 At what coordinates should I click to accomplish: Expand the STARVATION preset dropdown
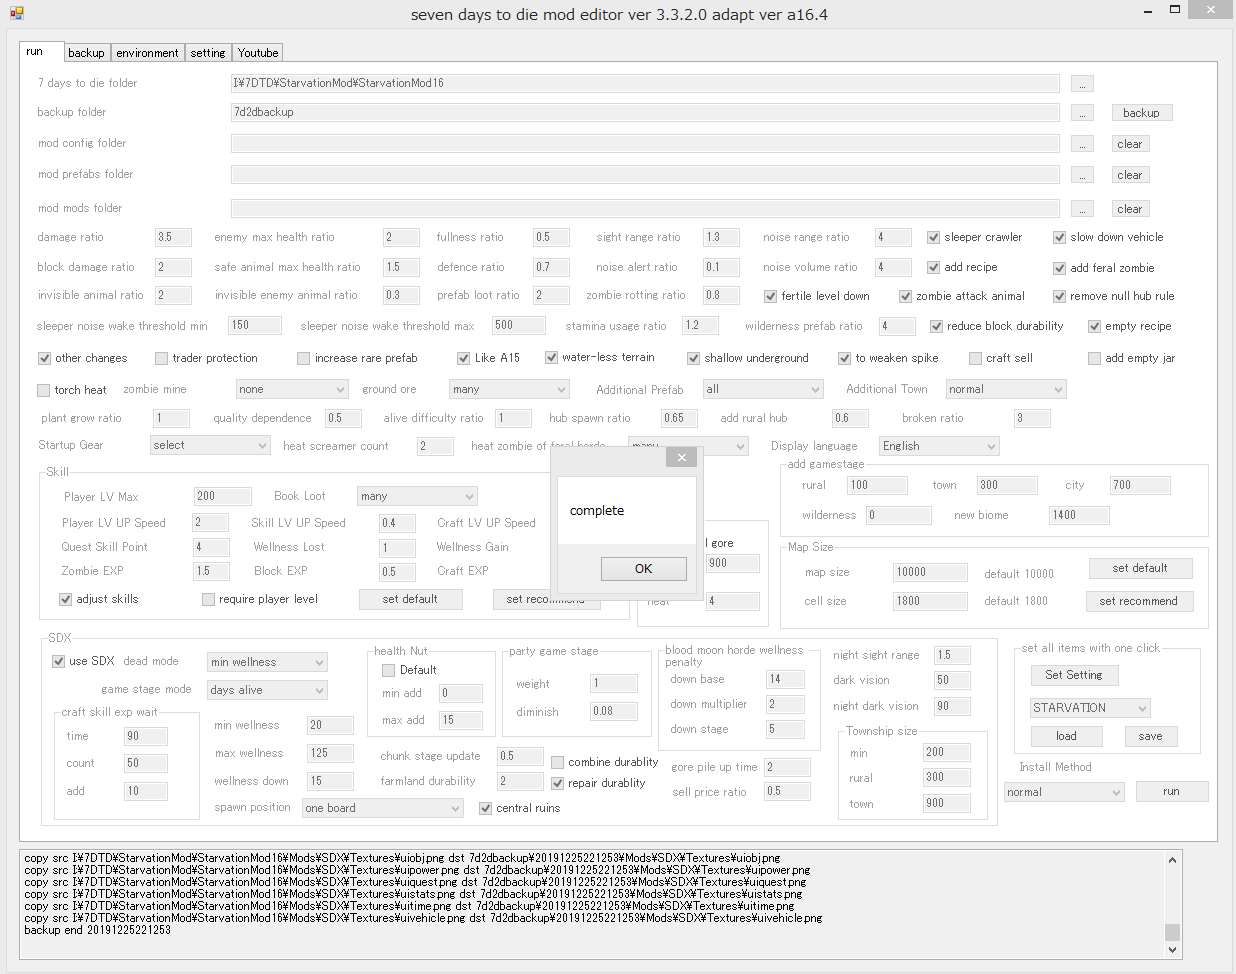pyautogui.click(x=1091, y=708)
